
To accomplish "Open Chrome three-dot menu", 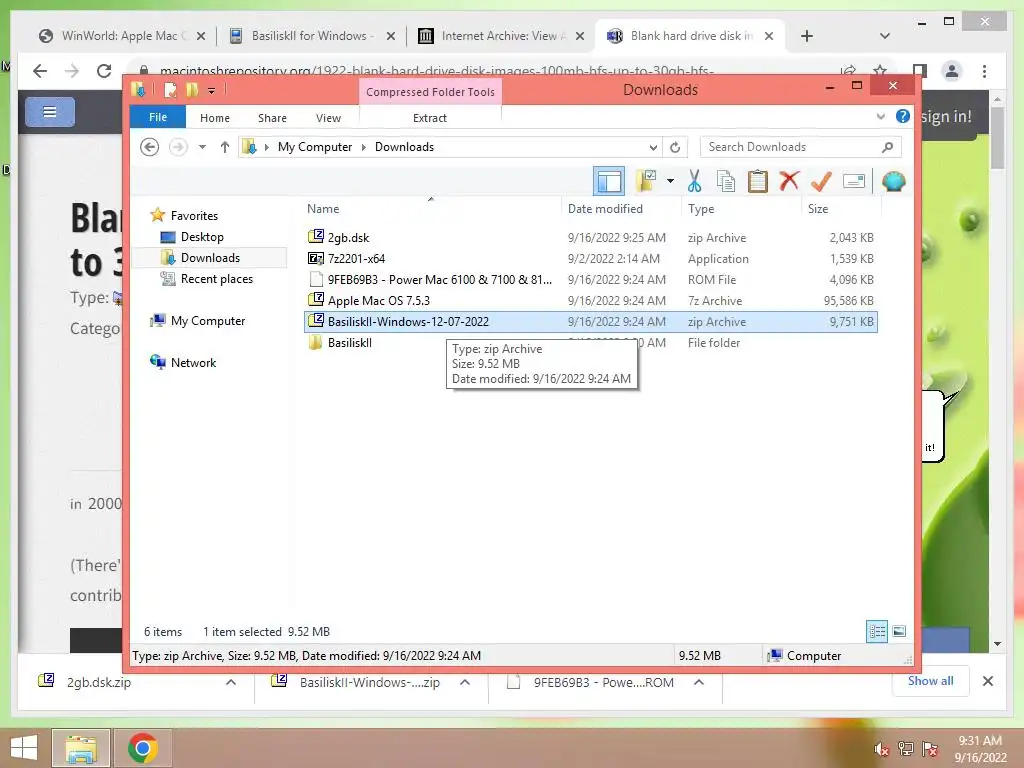I will (984, 71).
